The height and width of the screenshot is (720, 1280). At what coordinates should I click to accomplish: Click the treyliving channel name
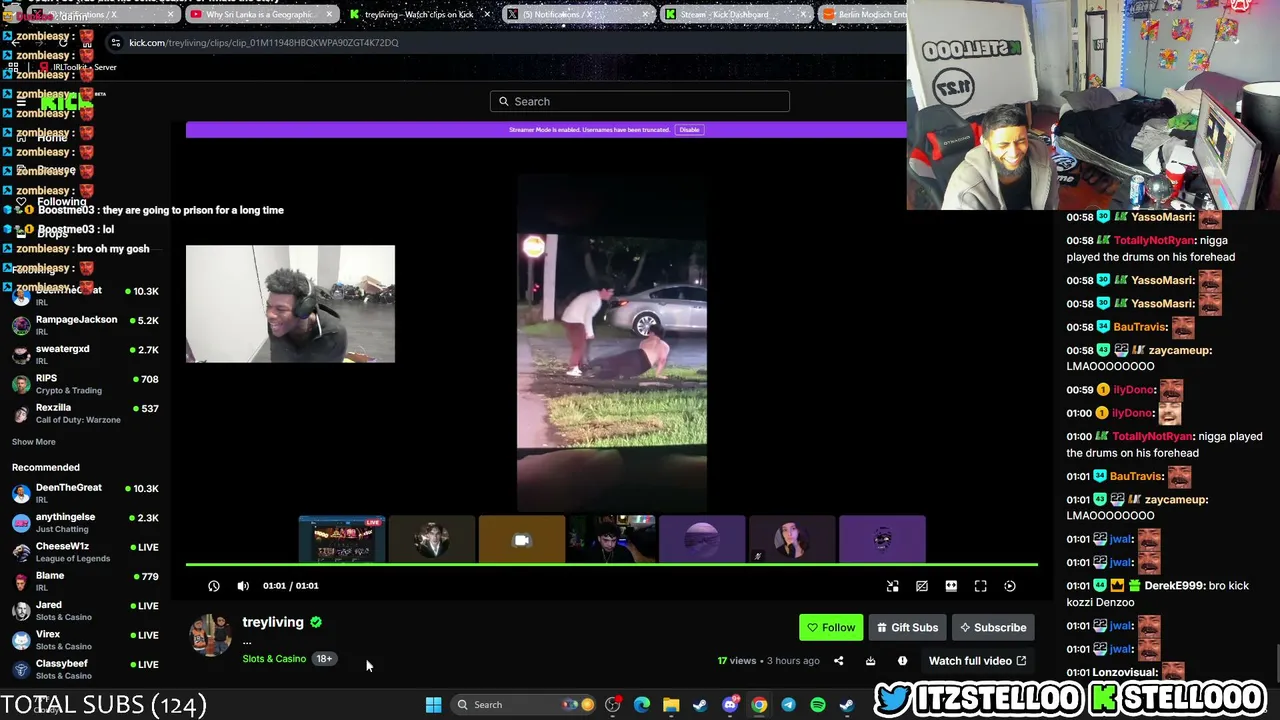tap(273, 622)
